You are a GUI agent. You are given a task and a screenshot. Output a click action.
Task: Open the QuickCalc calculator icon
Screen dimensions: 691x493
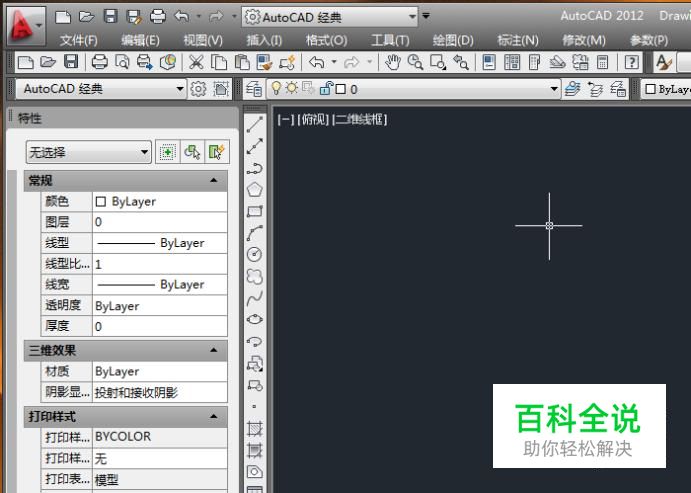602,62
